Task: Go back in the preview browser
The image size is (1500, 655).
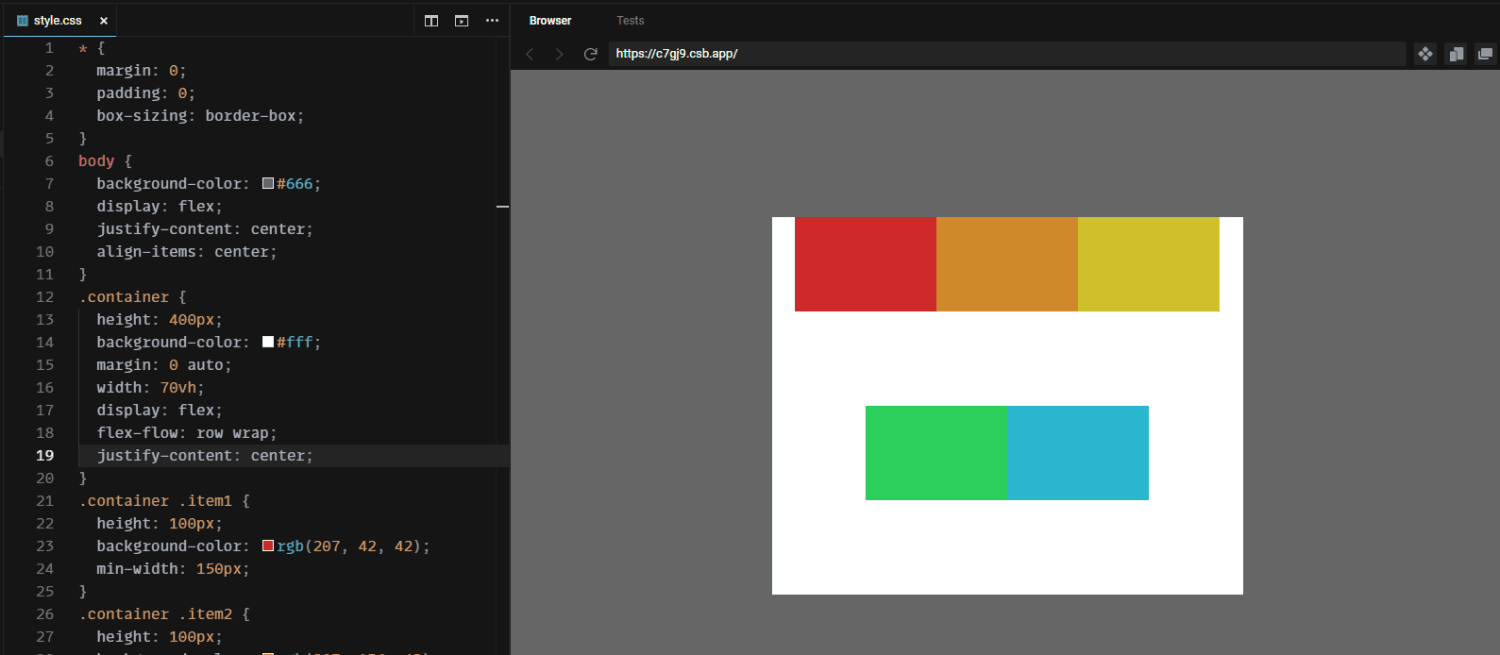Action: pos(530,54)
